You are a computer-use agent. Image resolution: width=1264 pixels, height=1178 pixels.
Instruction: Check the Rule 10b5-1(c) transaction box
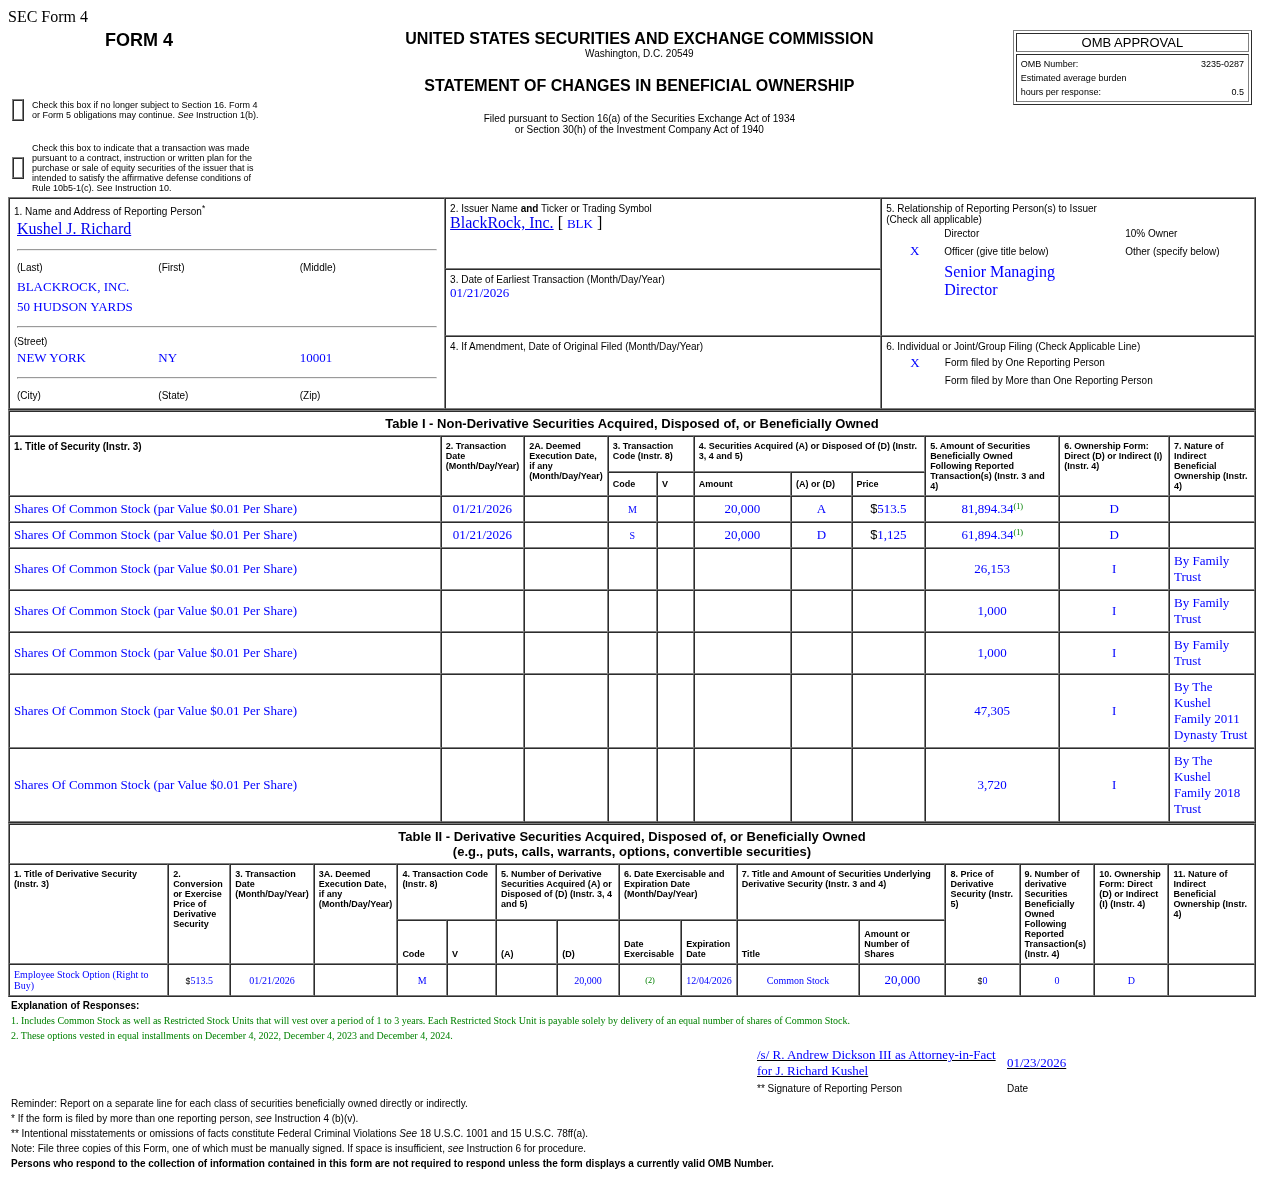tap(18, 168)
